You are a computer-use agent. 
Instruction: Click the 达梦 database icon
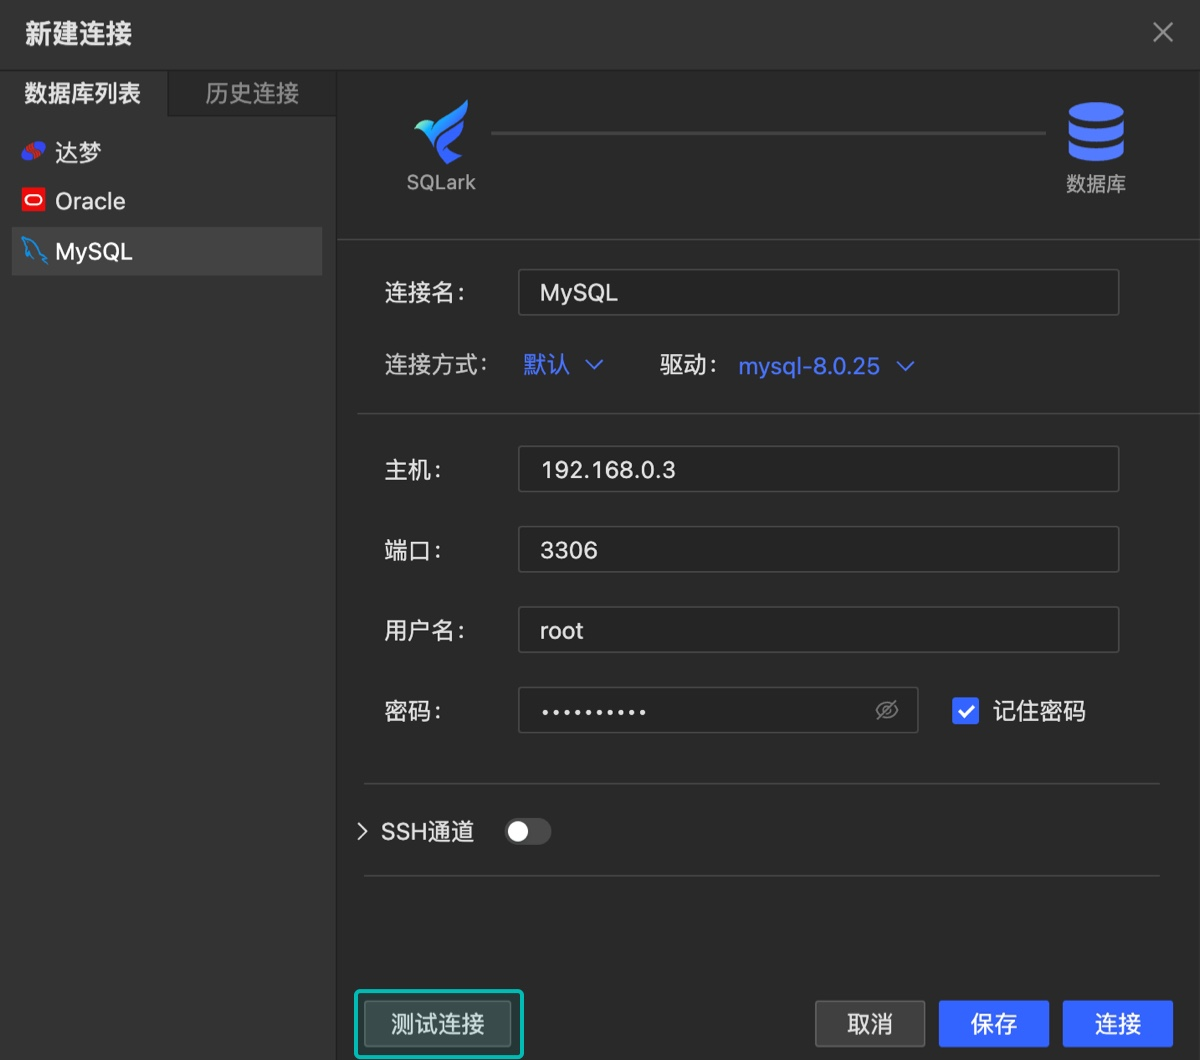coord(33,152)
